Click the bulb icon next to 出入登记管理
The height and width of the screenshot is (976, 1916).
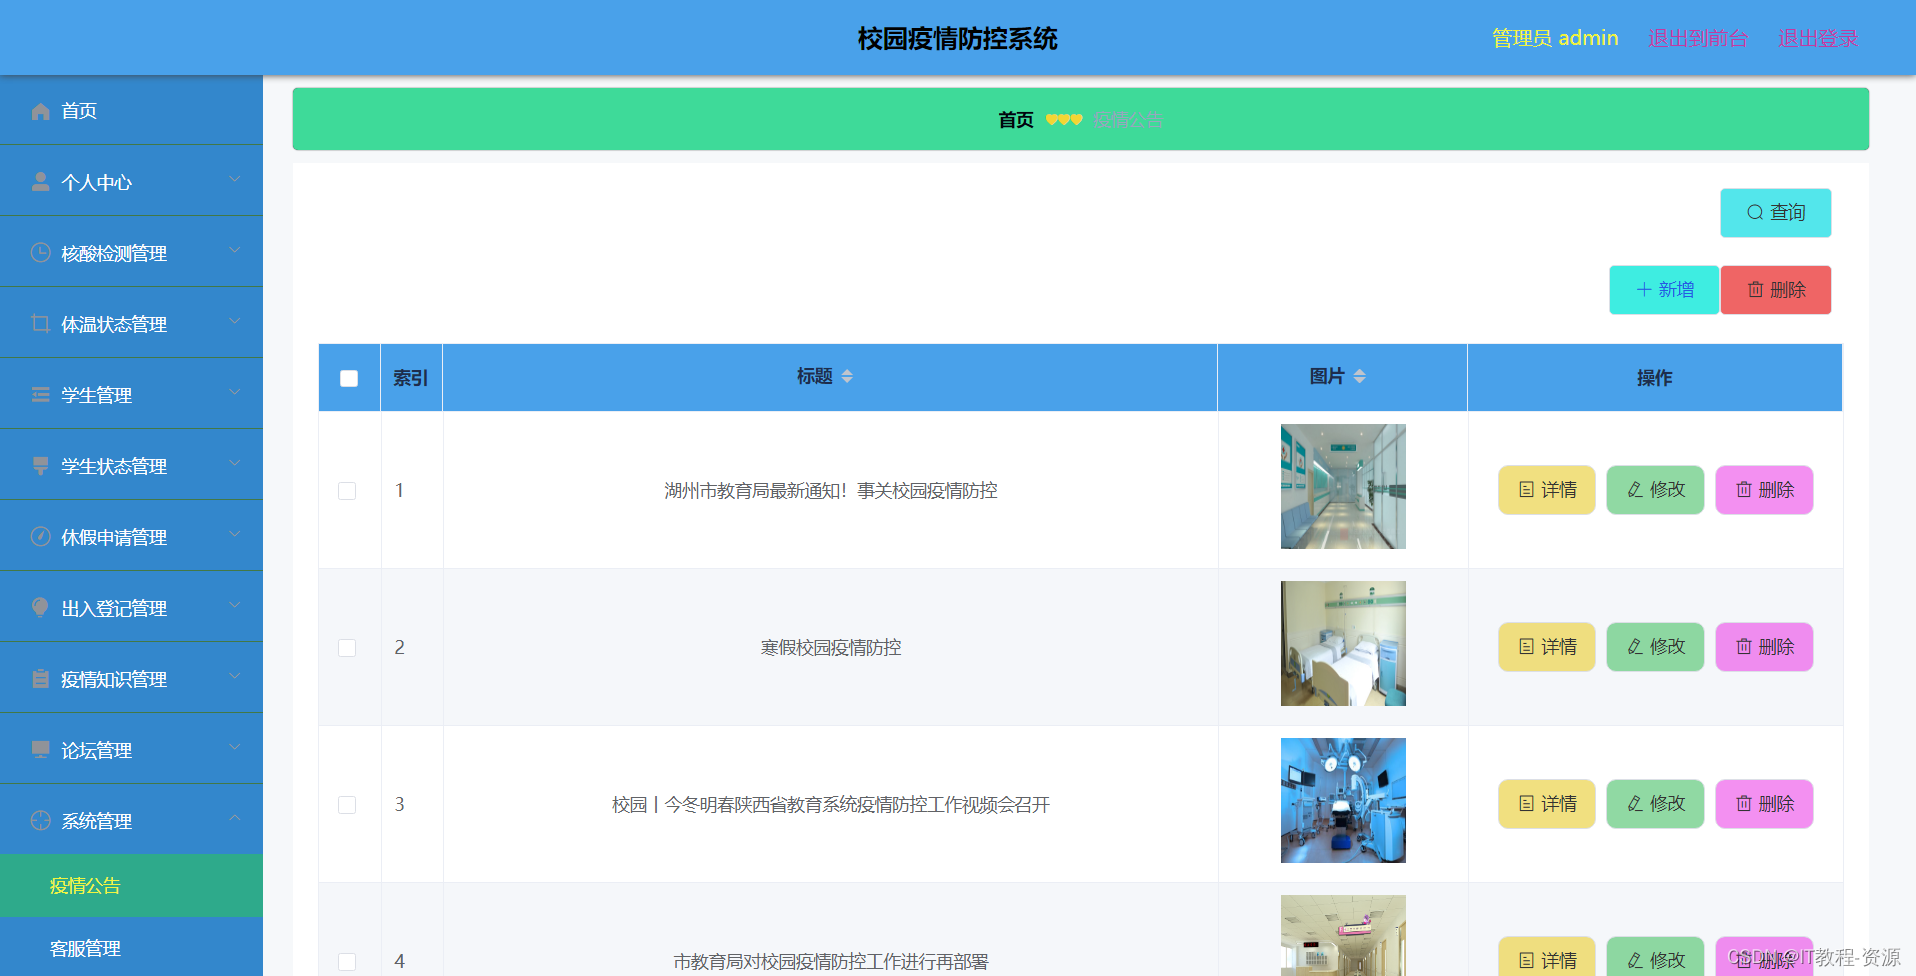coord(40,608)
